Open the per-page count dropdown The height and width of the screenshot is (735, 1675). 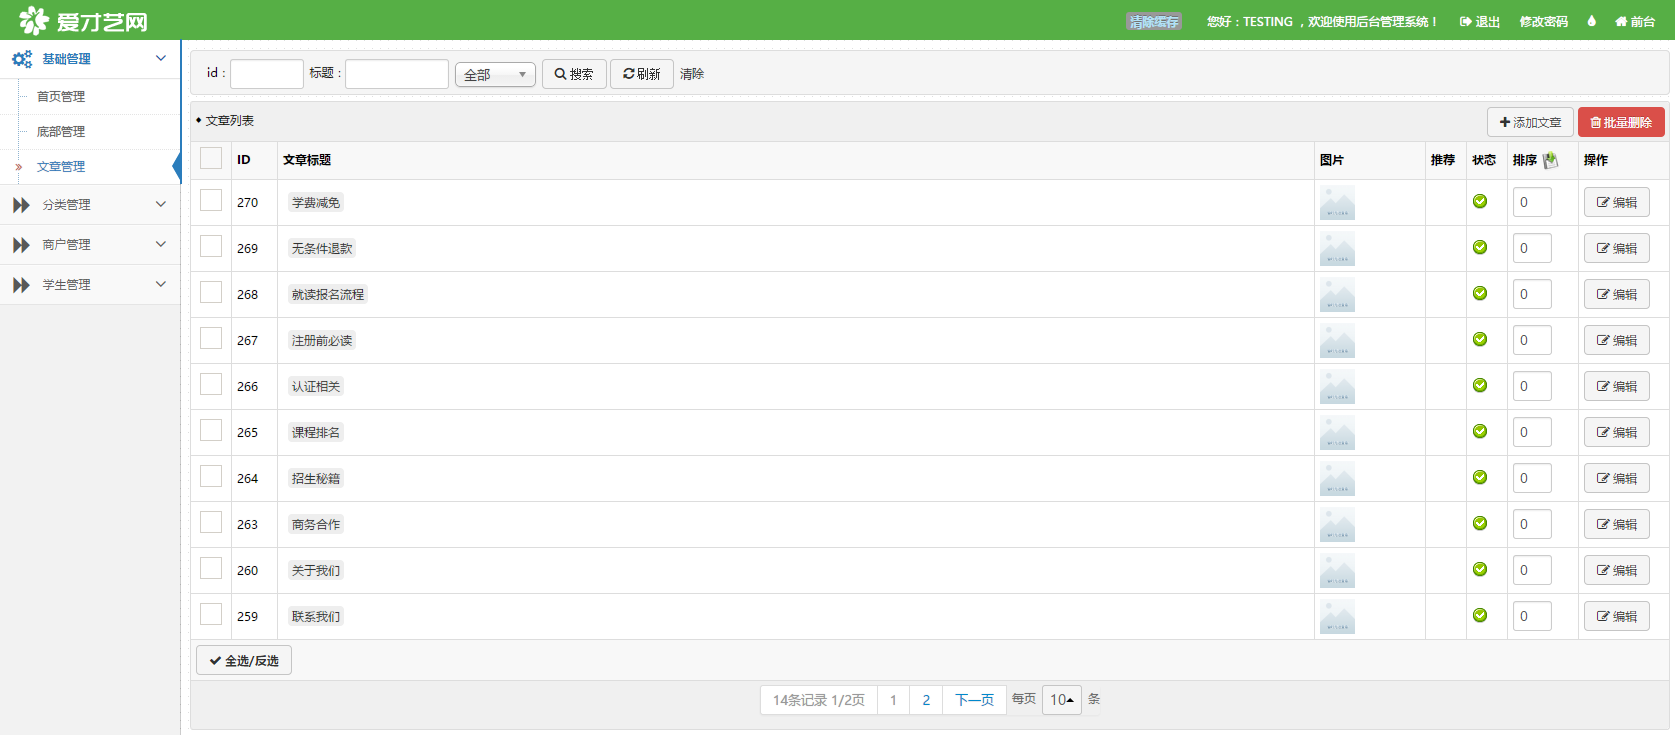[1061, 700]
